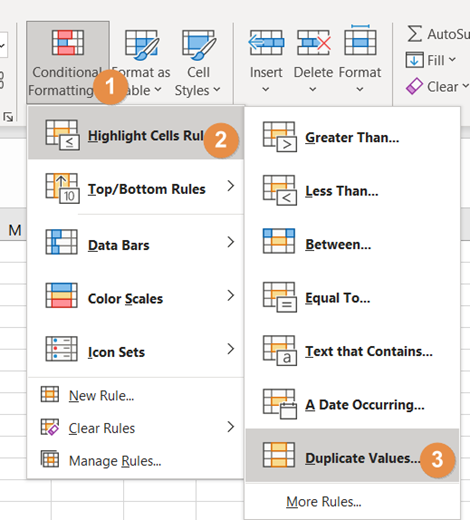The height and width of the screenshot is (520, 470).
Task: Click the Manage Rules icon
Action: (x=50, y=459)
